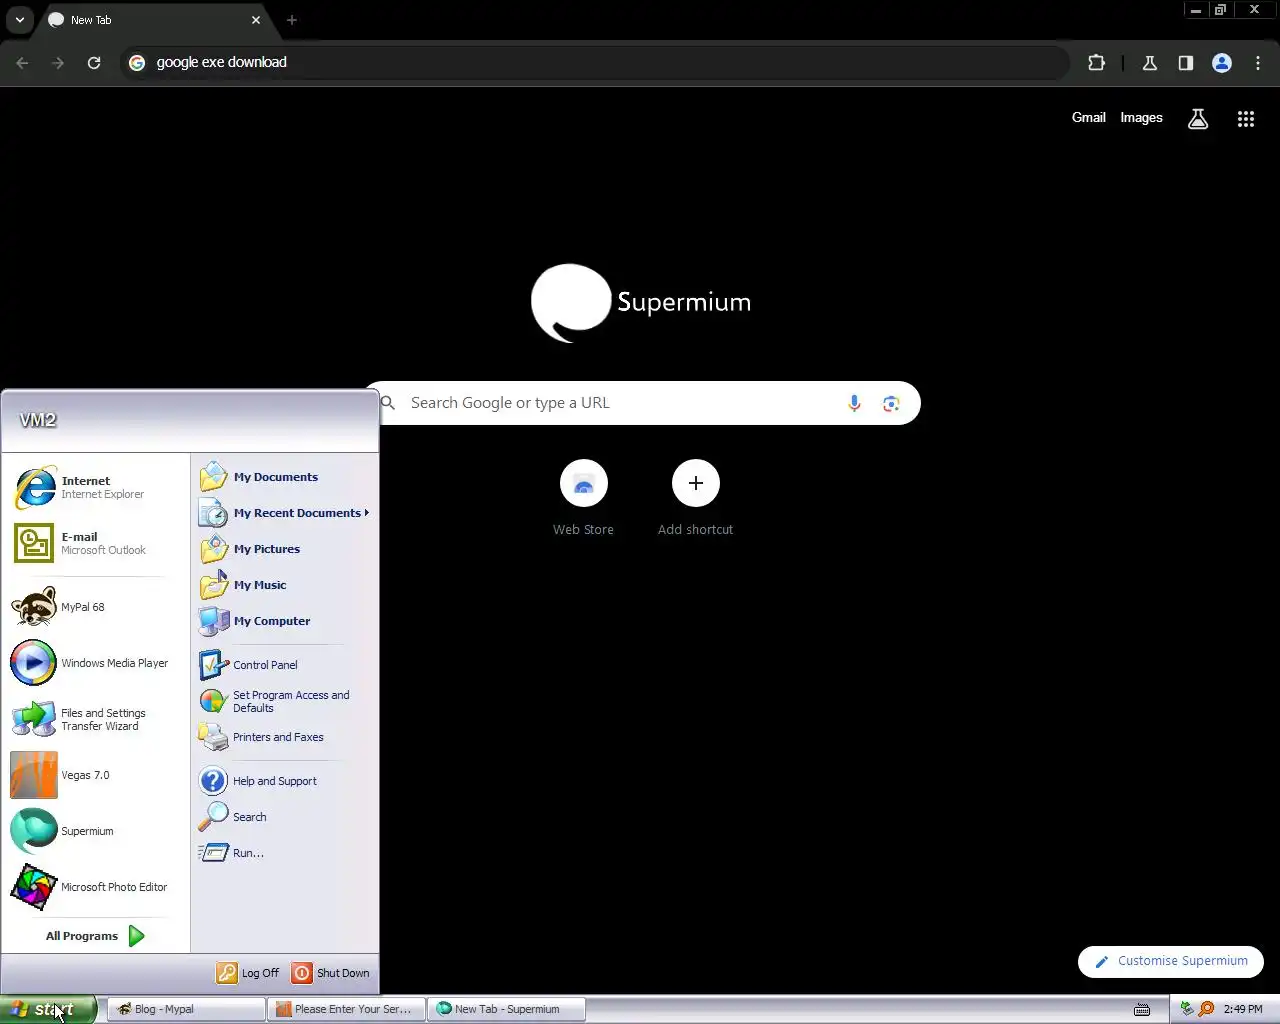This screenshot has height=1024, width=1280.
Task: Click the orange magnifier tray icon
Action: (x=1206, y=1009)
